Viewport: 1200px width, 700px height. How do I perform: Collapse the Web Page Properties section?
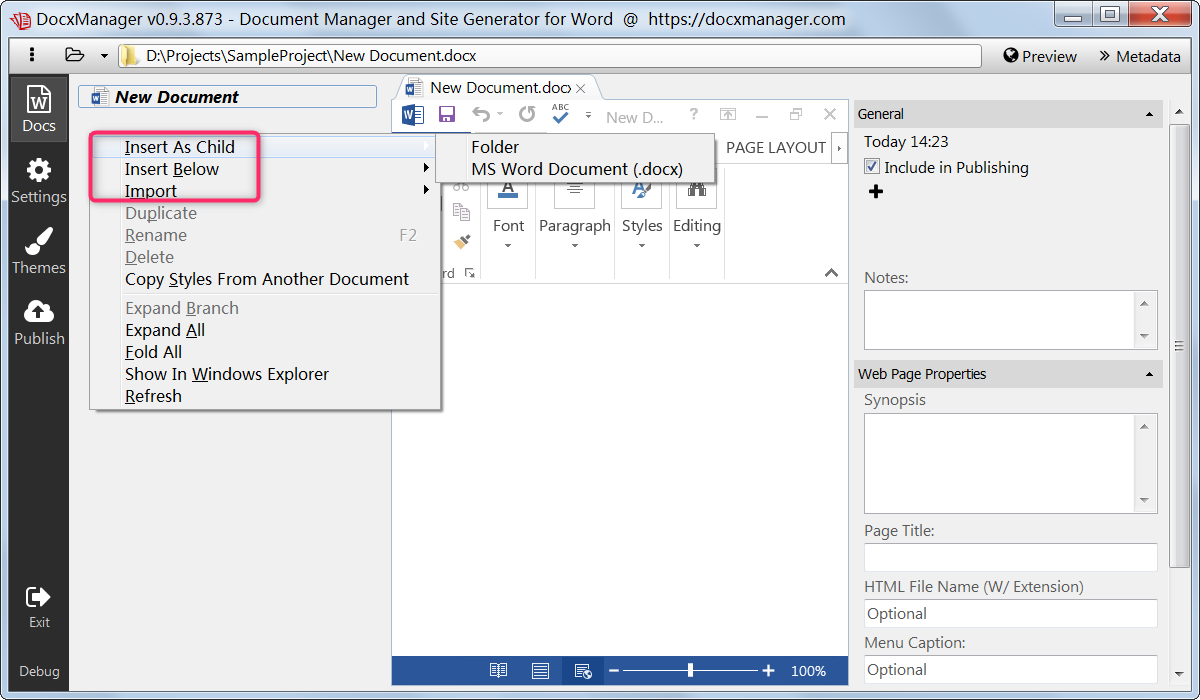click(x=1148, y=374)
